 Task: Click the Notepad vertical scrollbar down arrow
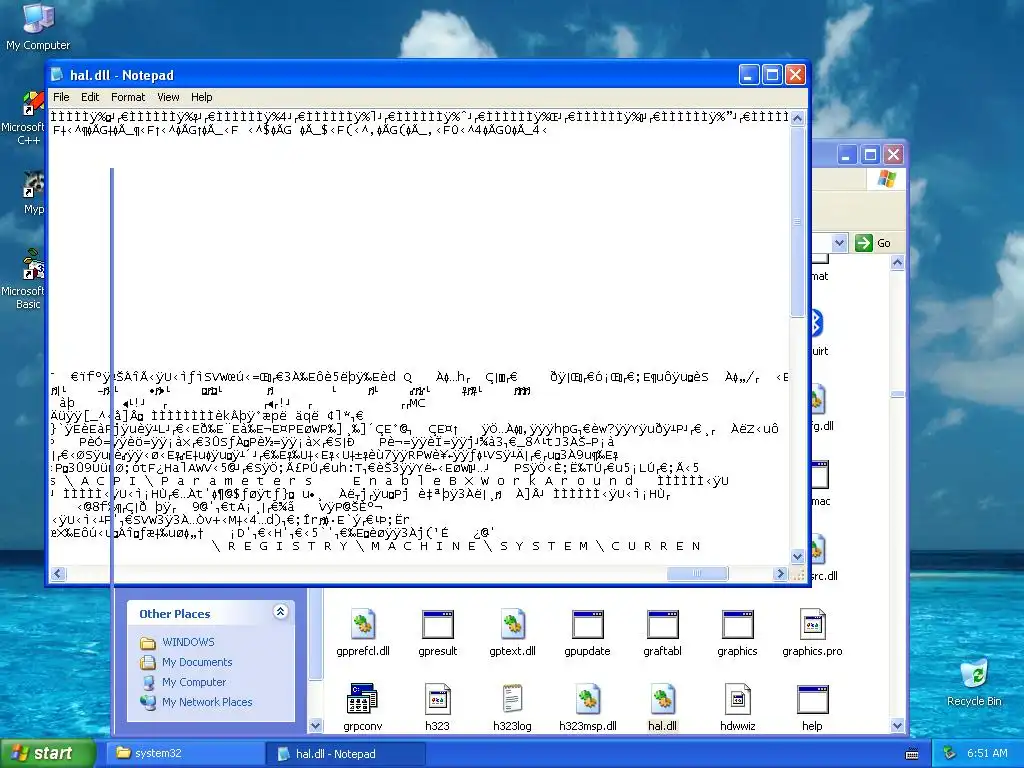(x=797, y=556)
